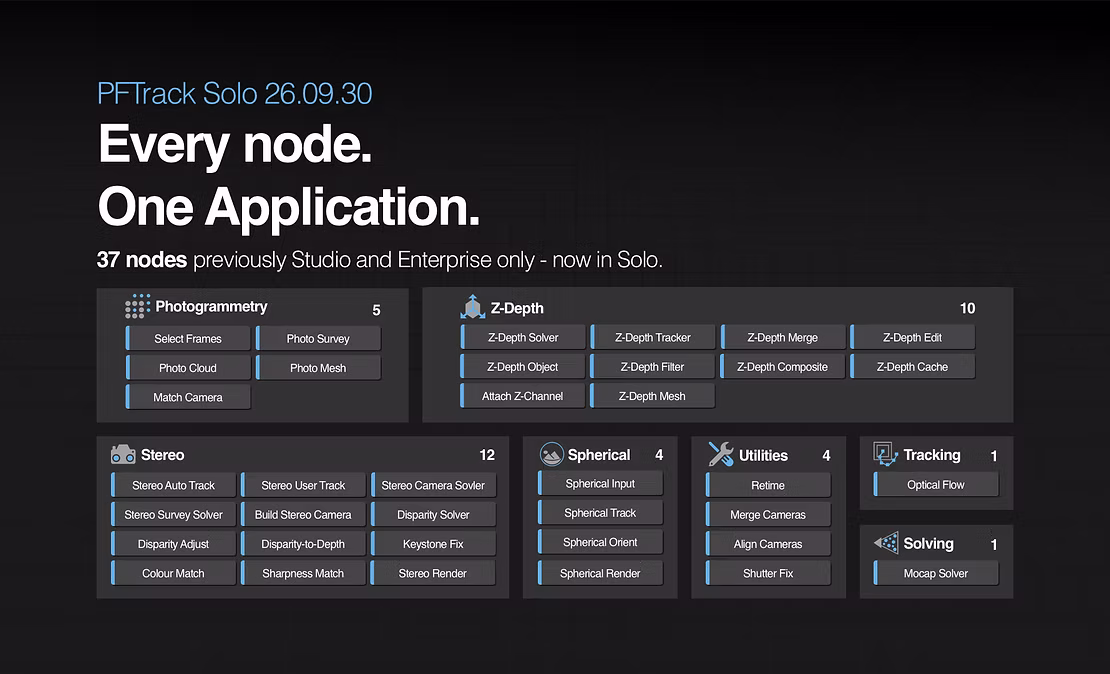Click the Photogrammetry node count 5
The image size is (1110, 674).
[376, 310]
